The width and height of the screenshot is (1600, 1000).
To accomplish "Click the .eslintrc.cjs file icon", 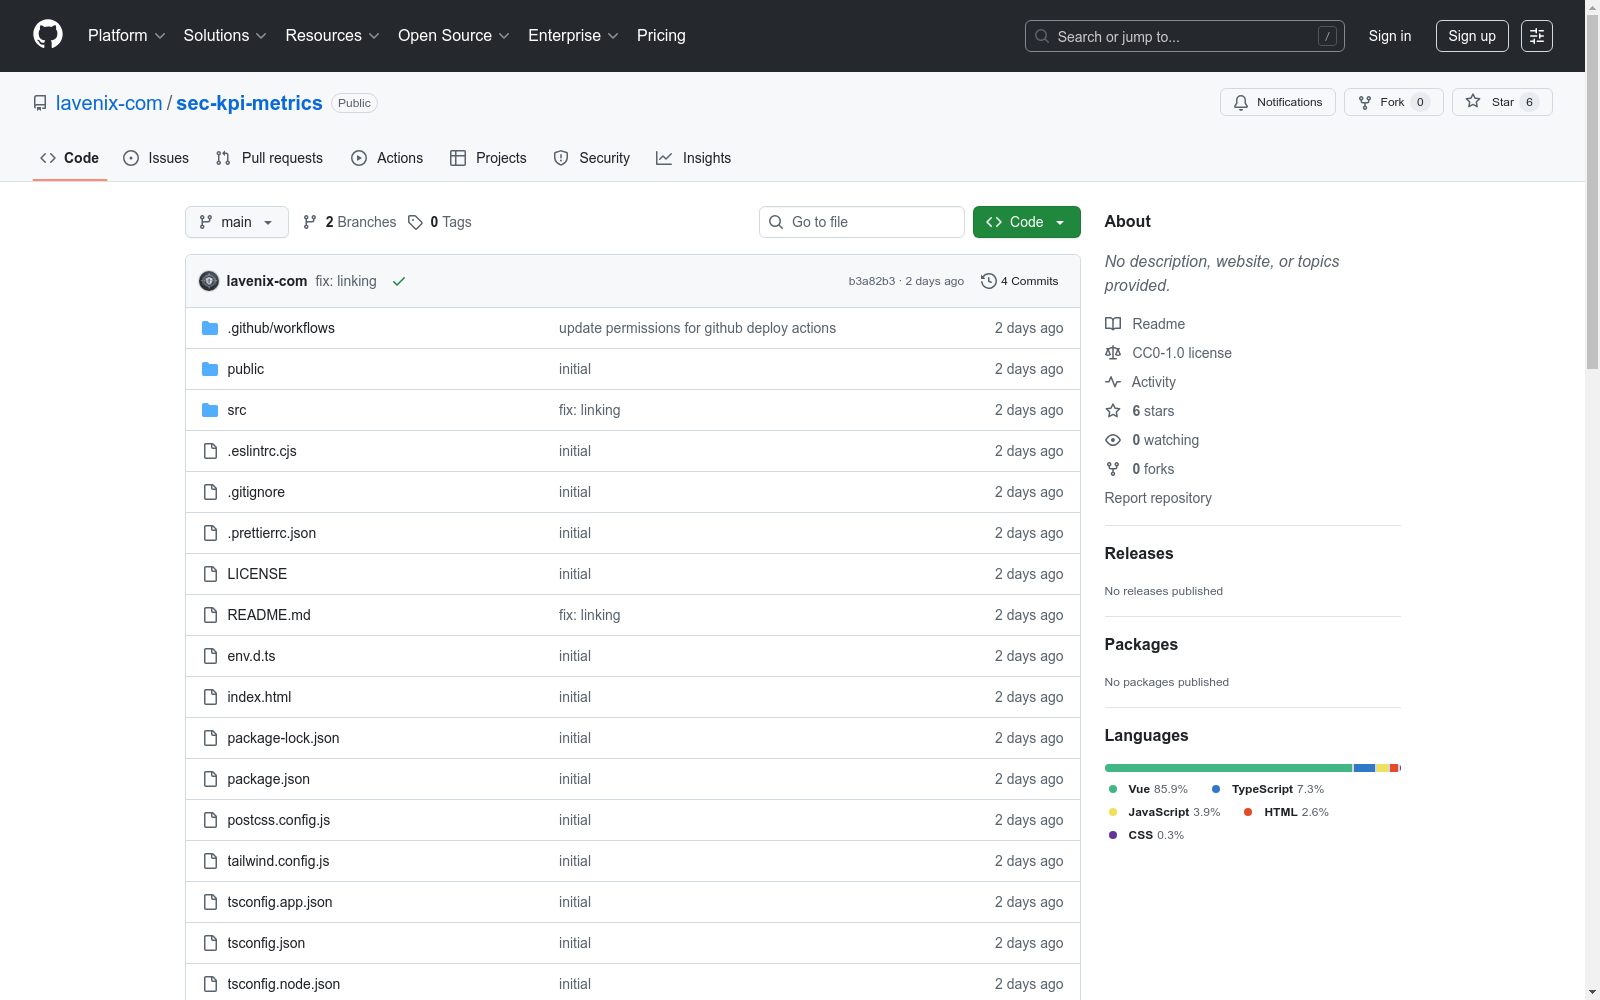I will pyautogui.click(x=210, y=451).
